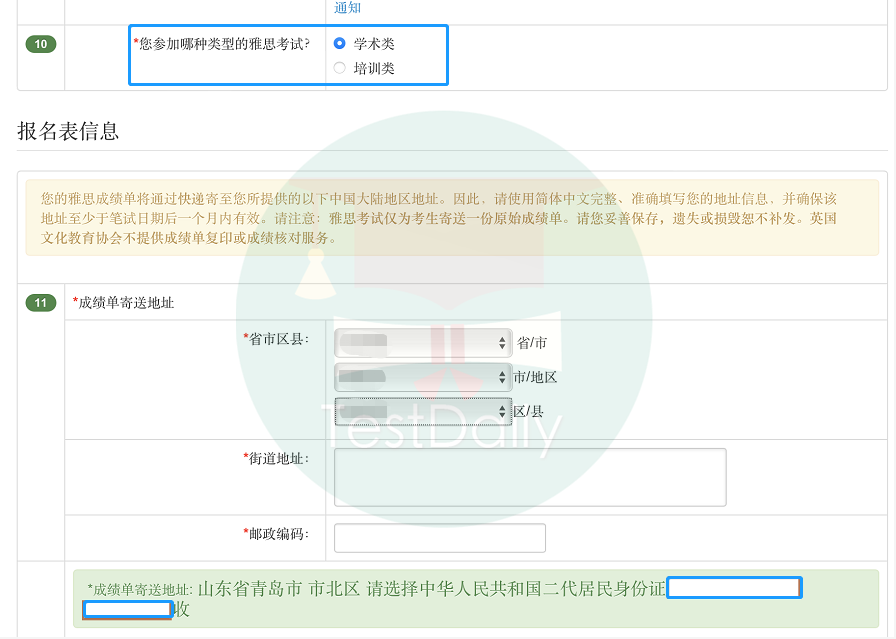Click the 省/市 caption beside first dropdown

532,343
